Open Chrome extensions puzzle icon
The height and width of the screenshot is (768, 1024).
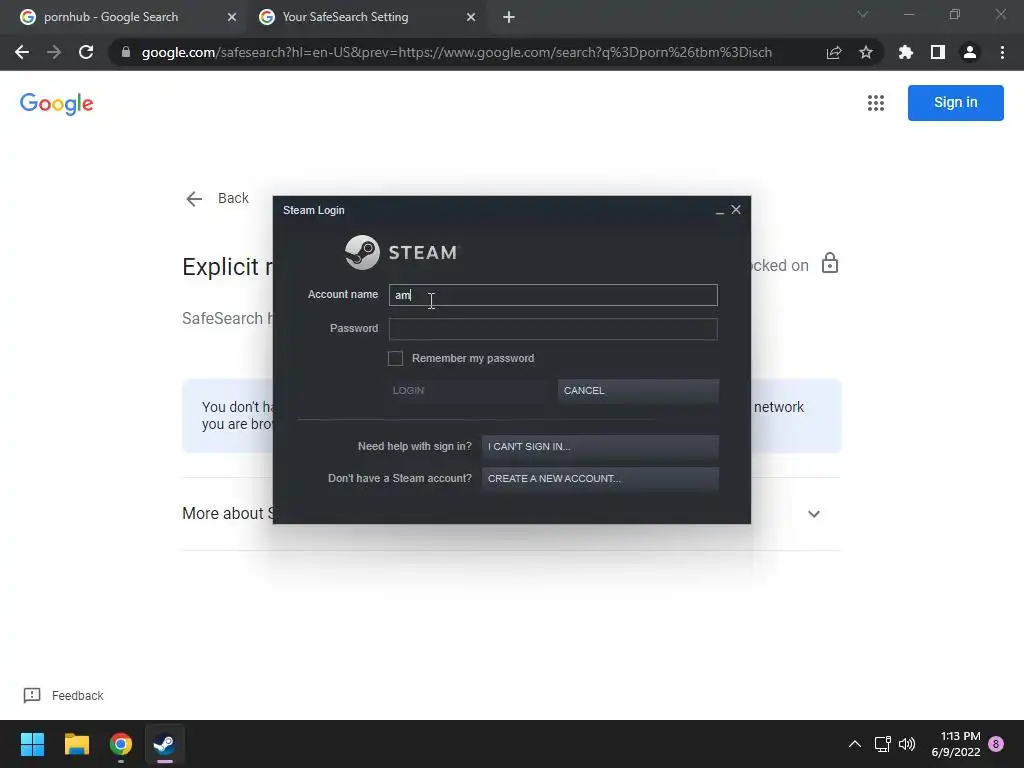tap(905, 52)
